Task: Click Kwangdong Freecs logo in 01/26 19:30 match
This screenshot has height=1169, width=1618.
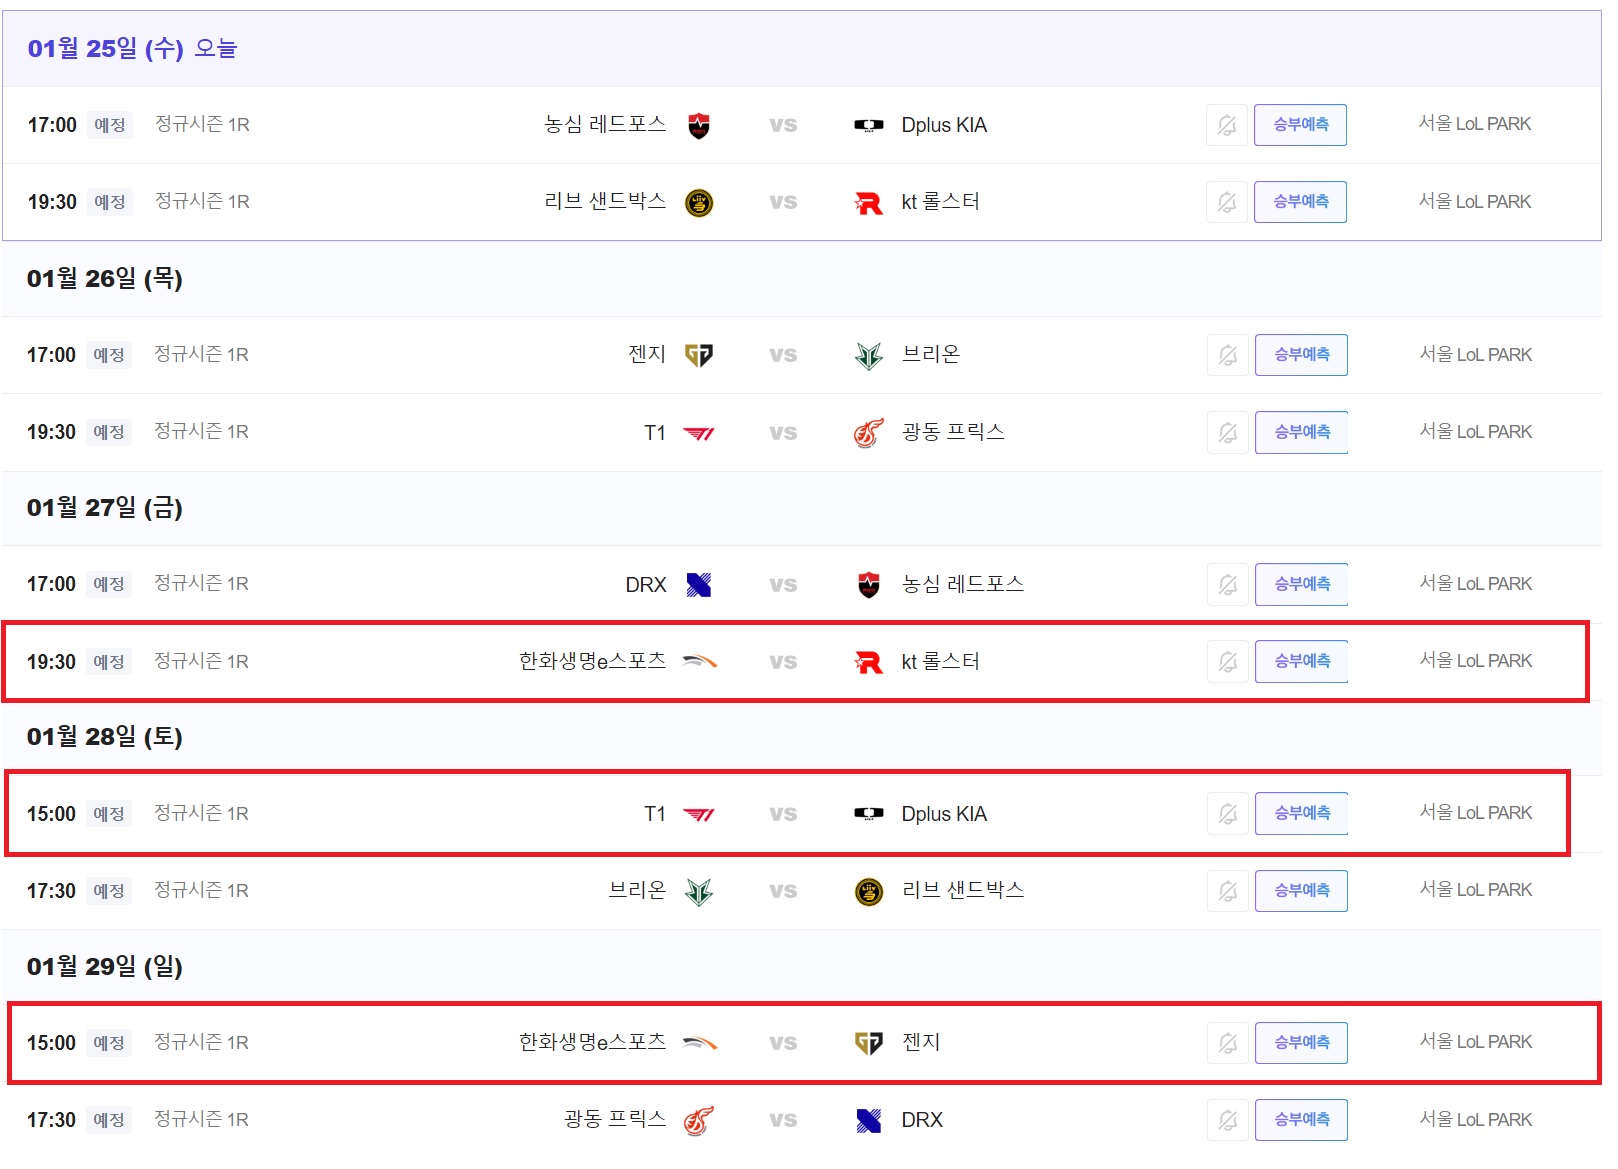Action: pos(868,433)
